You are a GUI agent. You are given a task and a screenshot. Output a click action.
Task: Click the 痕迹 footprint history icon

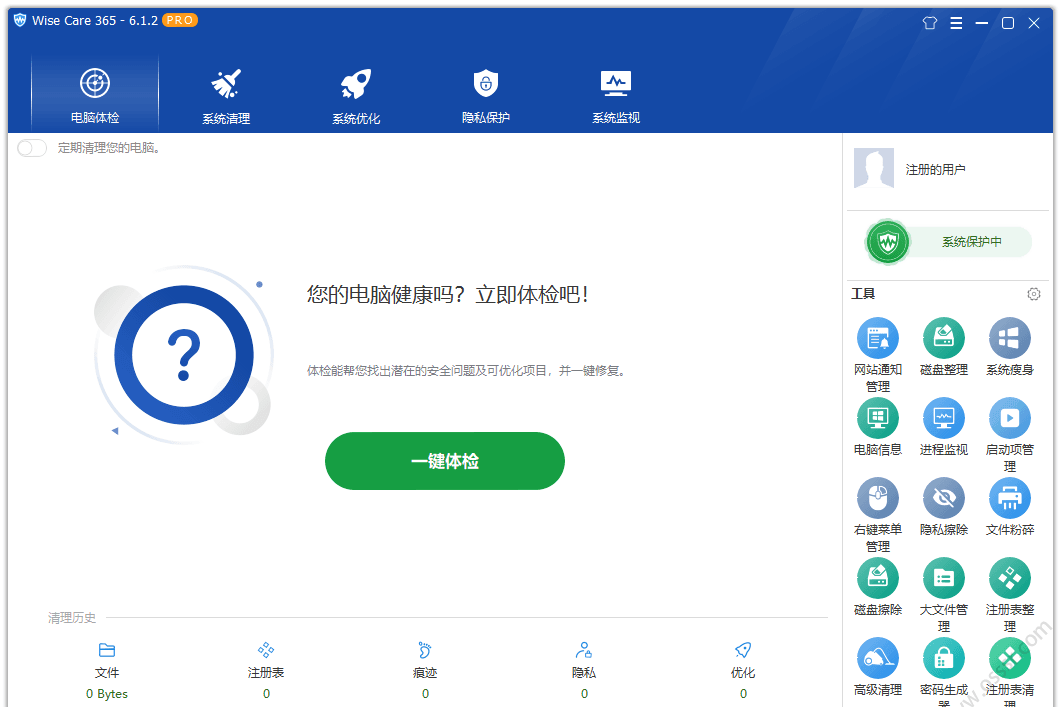(x=425, y=650)
